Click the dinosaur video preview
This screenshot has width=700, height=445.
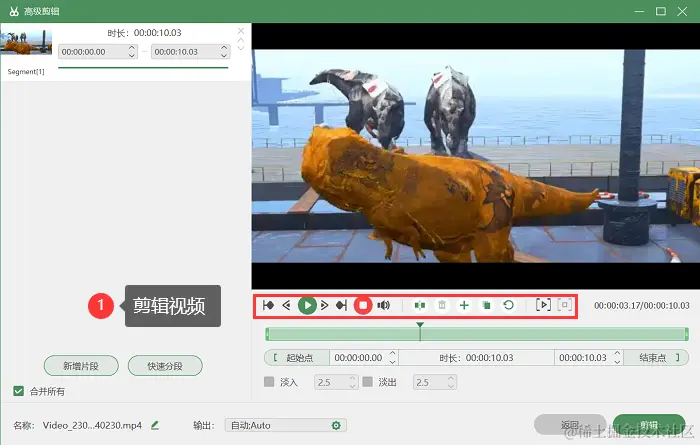coord(475,156)
